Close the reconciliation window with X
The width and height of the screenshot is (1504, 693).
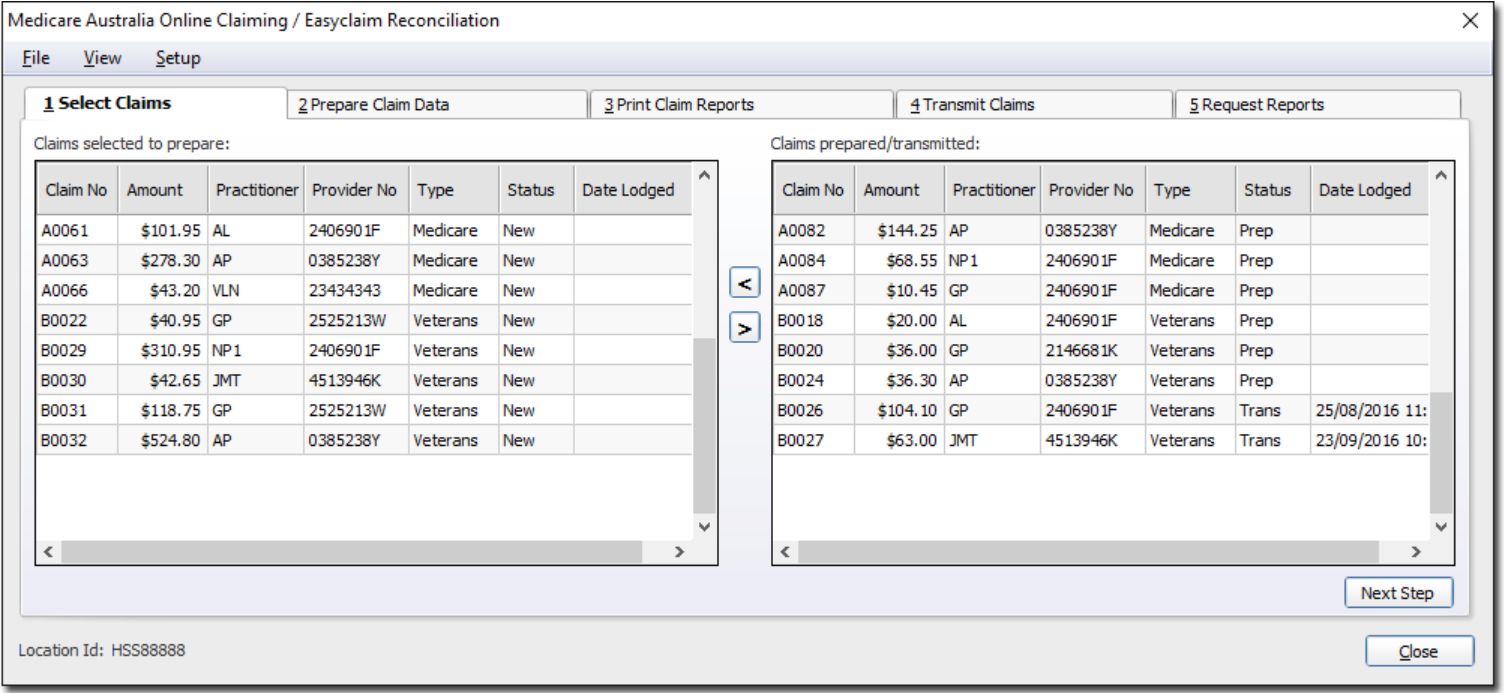pos(1470,20)
